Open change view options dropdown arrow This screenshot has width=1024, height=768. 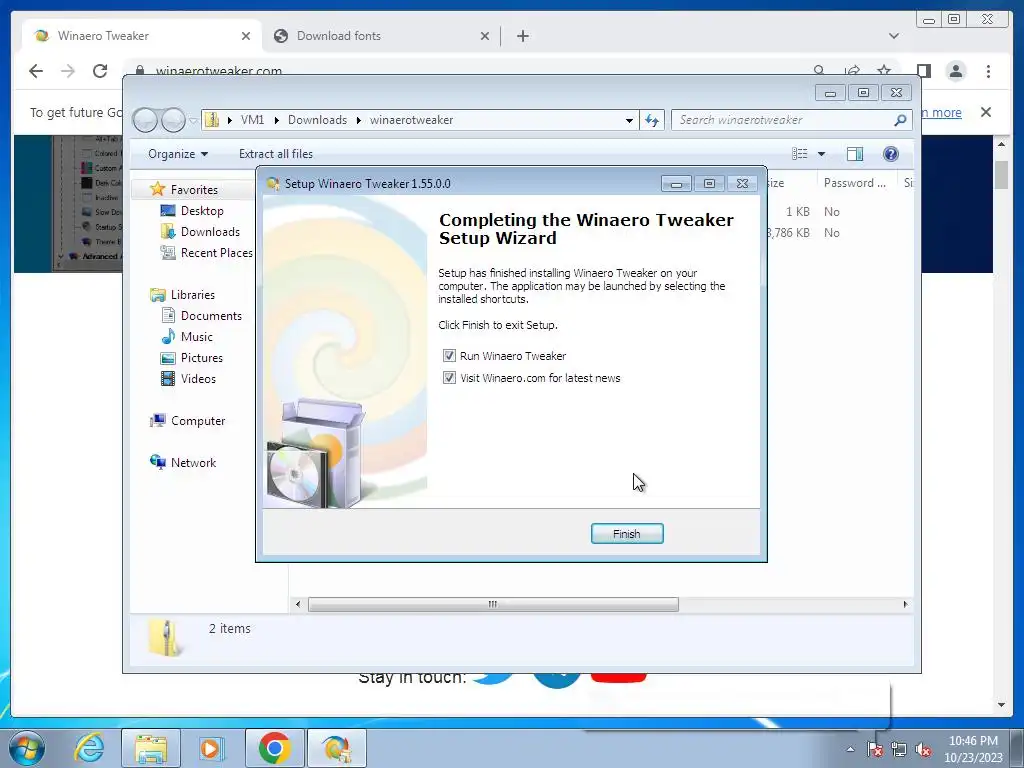(x=822, y=154)
